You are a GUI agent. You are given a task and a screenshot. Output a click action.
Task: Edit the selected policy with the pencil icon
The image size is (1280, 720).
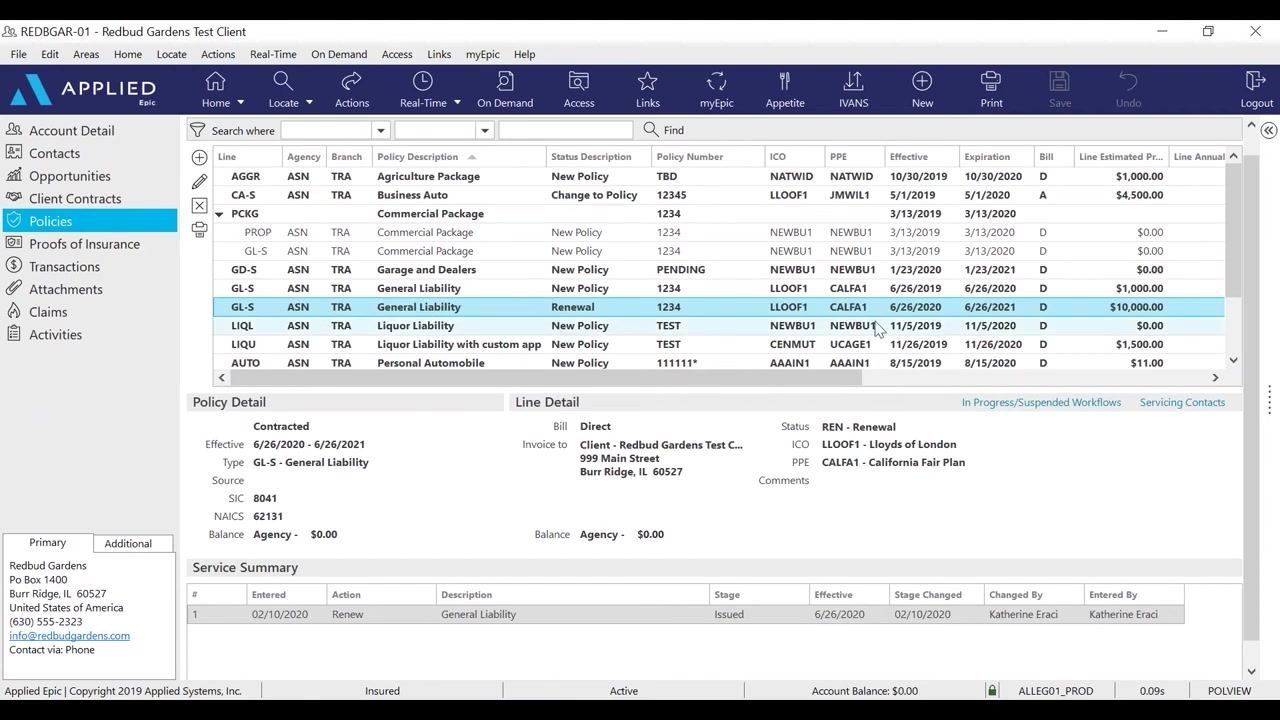coord(199,181)
